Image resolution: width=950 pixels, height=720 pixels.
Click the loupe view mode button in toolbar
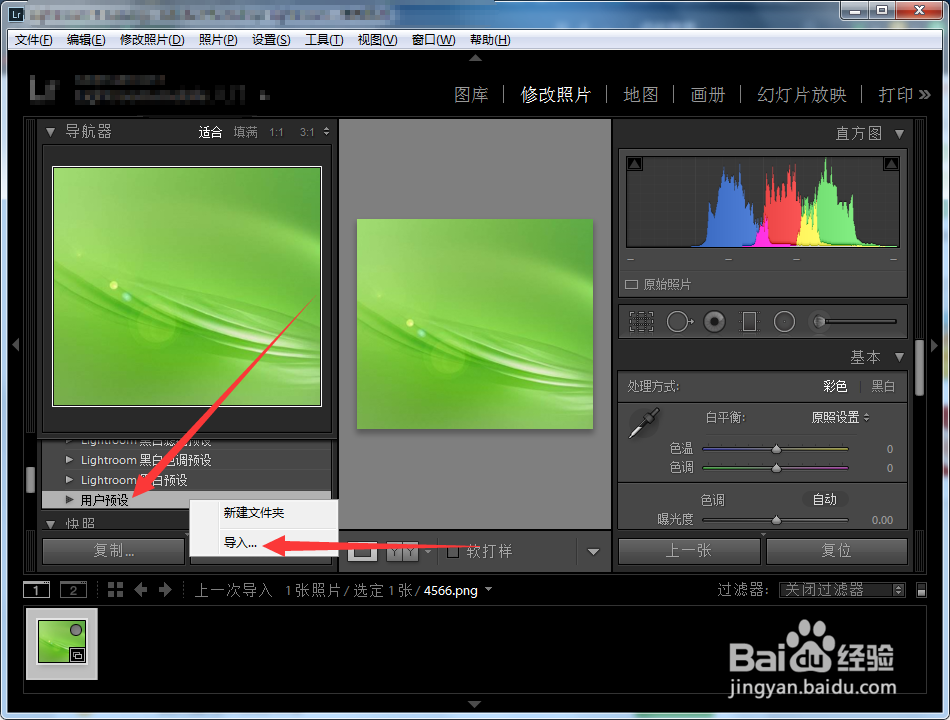click(362, 552)
